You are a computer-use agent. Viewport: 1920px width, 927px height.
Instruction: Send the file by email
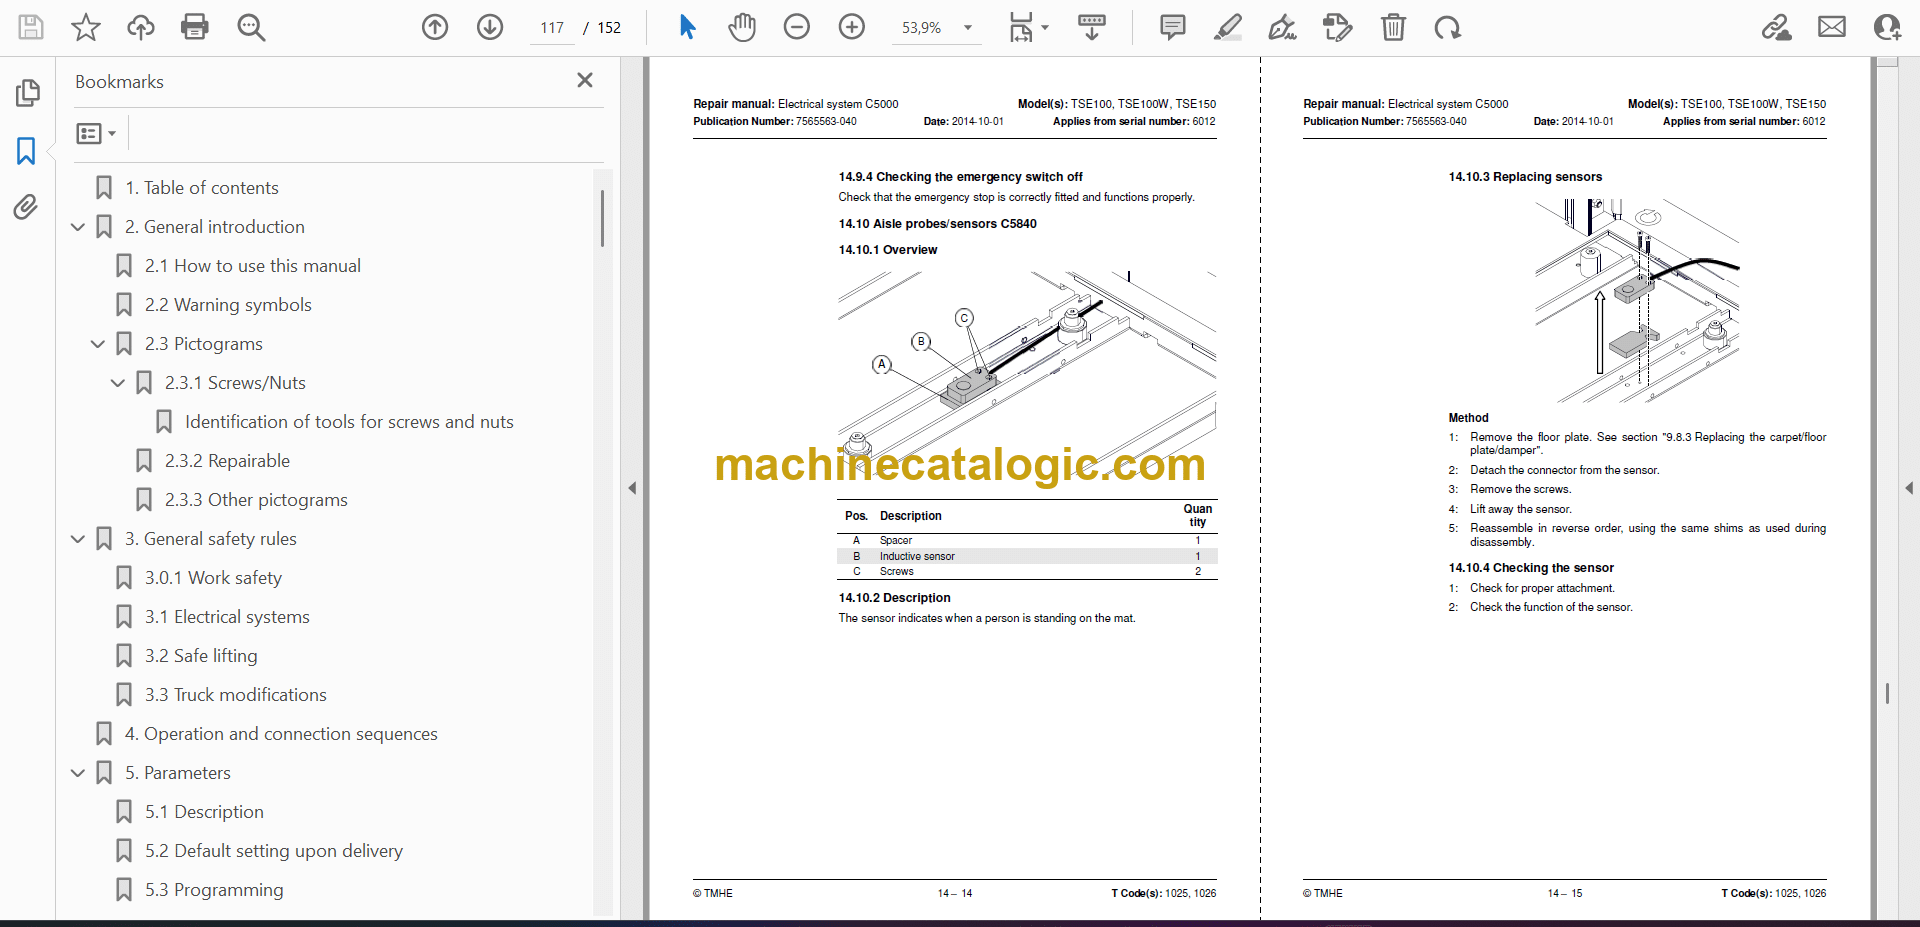tap(1832, 27)
